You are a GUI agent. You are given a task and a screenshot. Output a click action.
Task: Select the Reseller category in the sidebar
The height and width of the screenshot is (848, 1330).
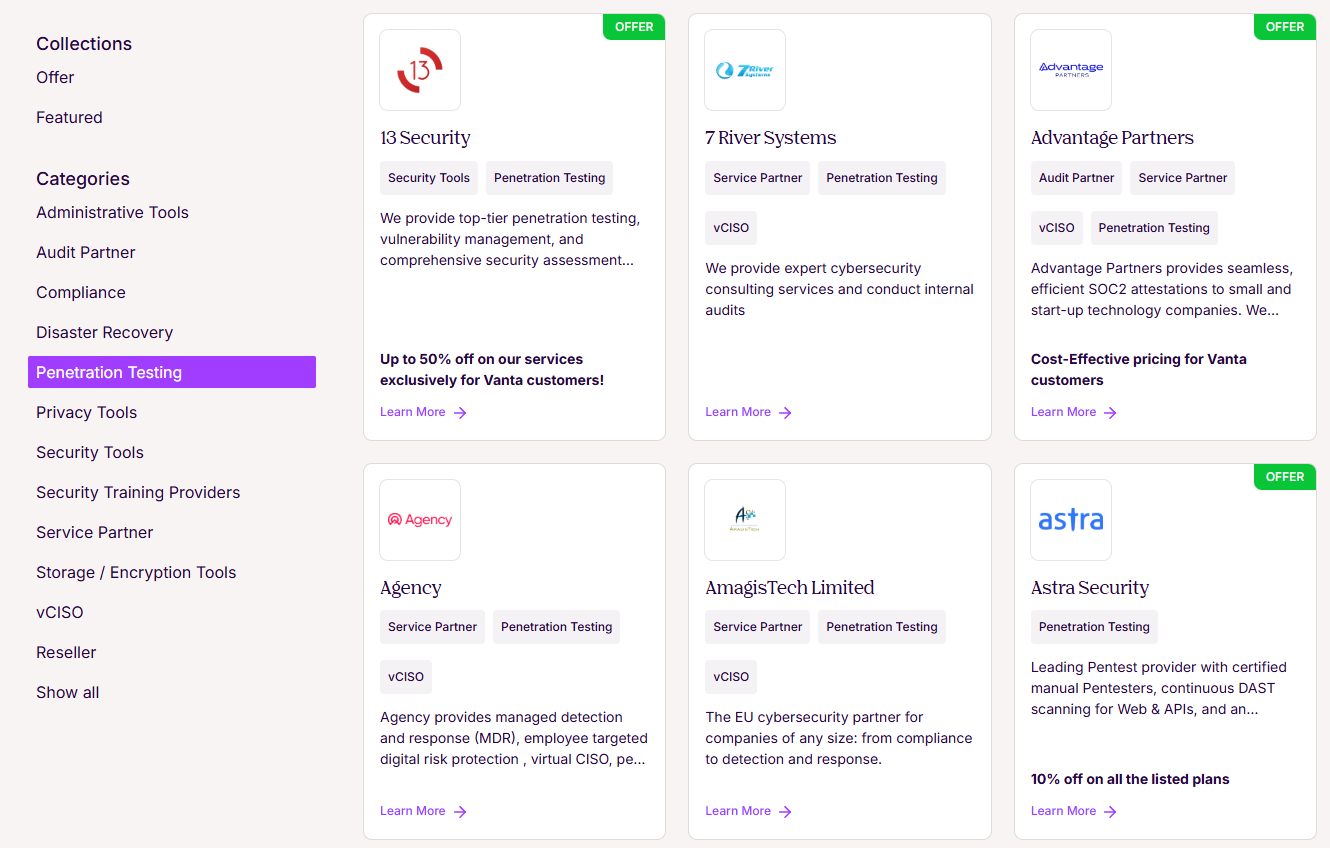66,652
